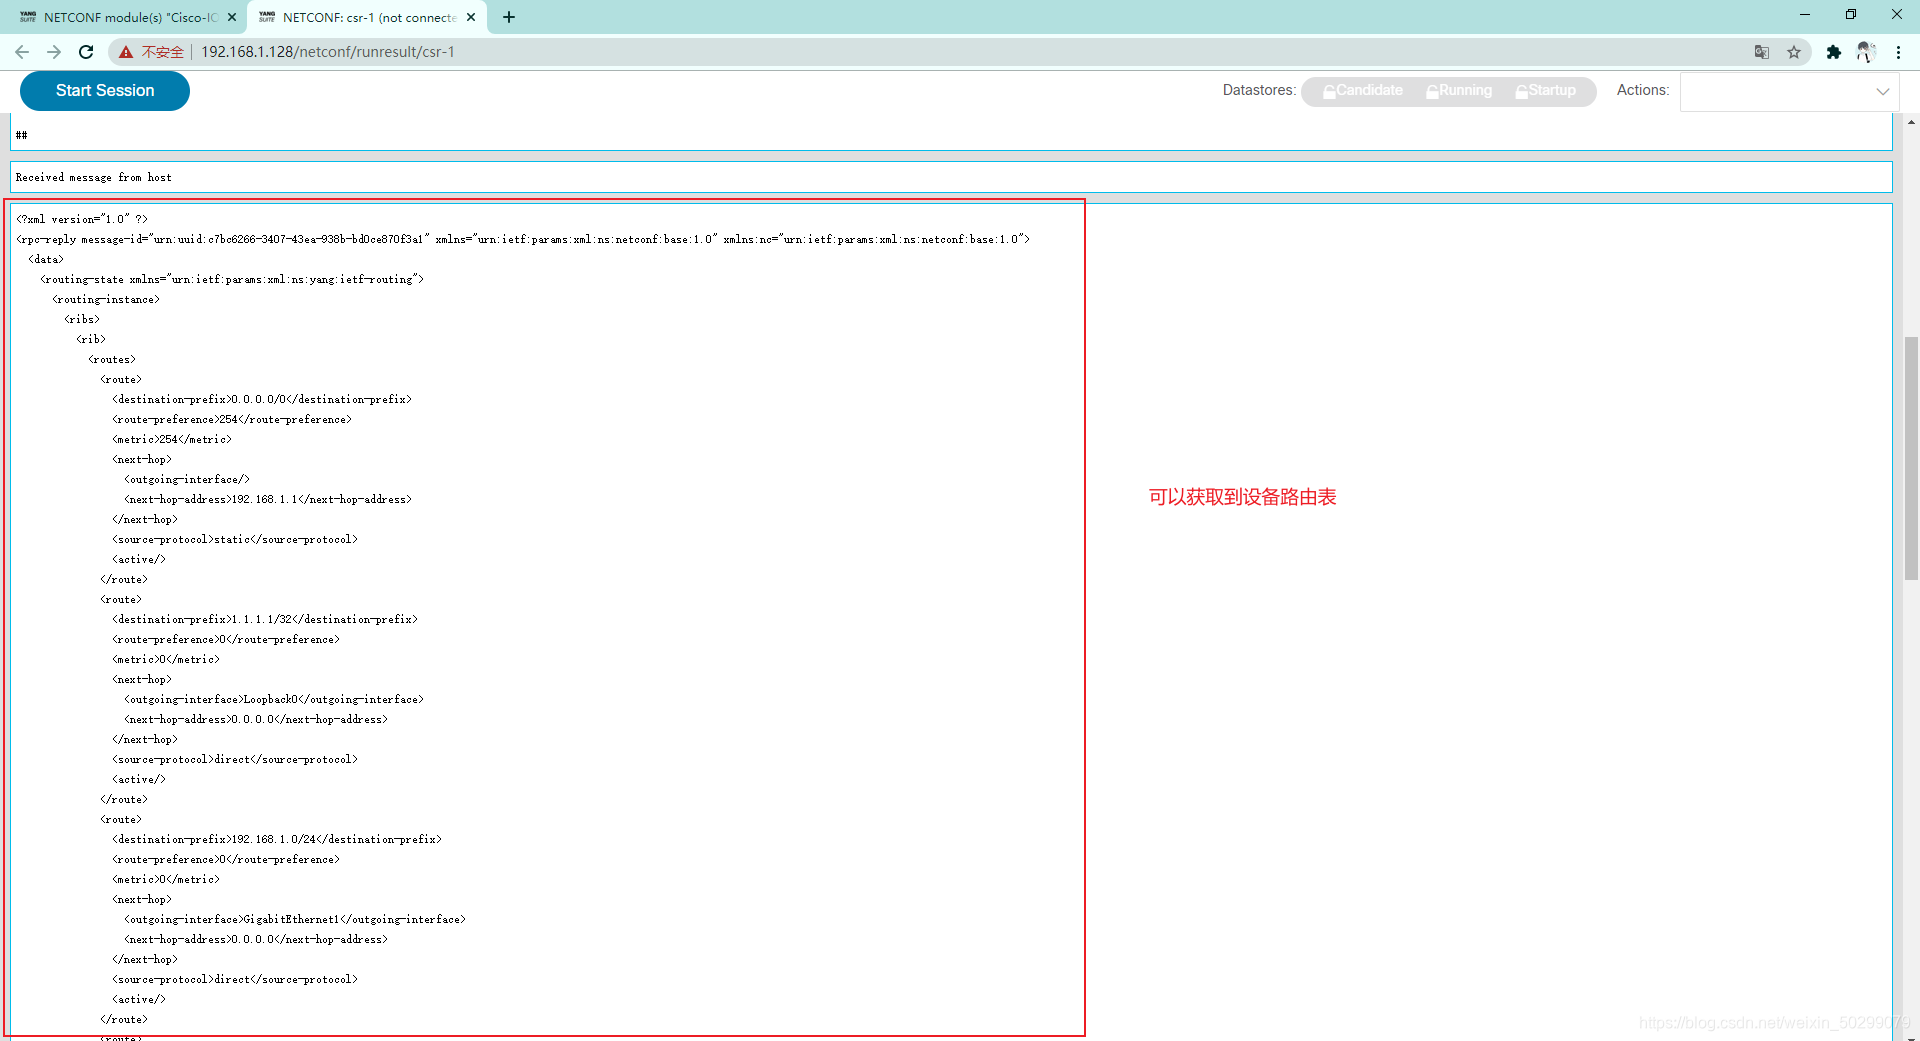Click the security warning icon in address bar
Image resolution: width=1920 pixels, height=1041 pixels.
[x=125, y=52]
